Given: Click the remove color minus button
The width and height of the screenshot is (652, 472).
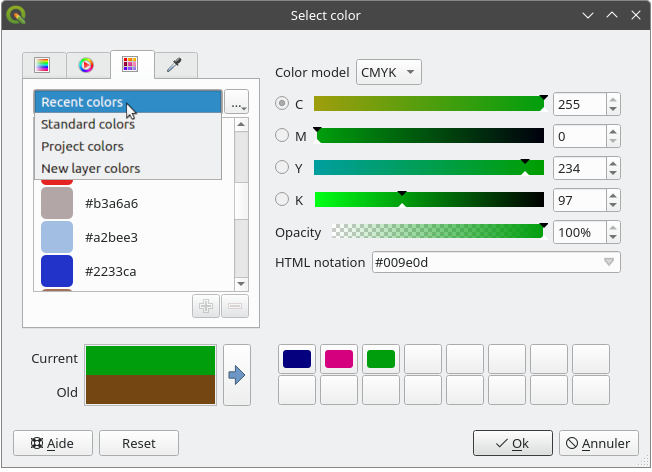Looking at the screenshot, I should pos(235,306).
